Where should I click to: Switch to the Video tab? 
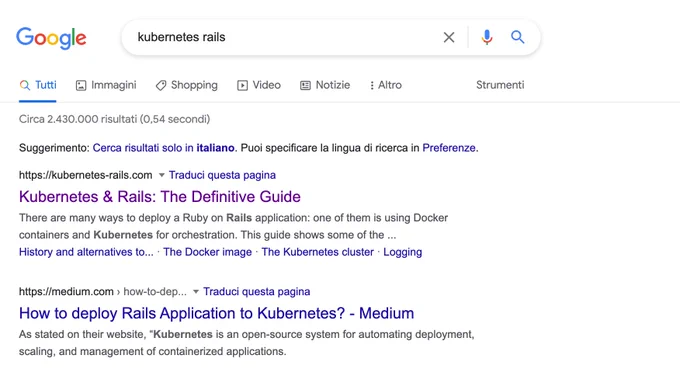[x=259, y=85]
